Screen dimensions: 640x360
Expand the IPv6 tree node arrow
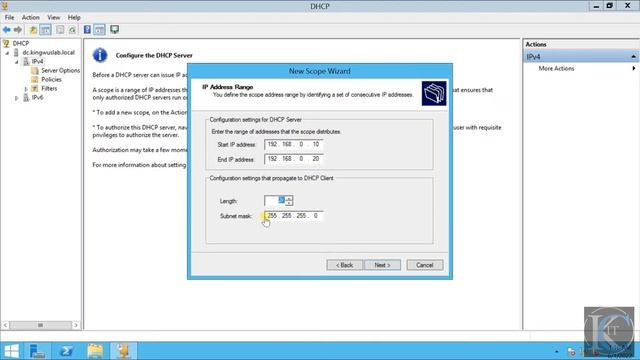[17, 98]
